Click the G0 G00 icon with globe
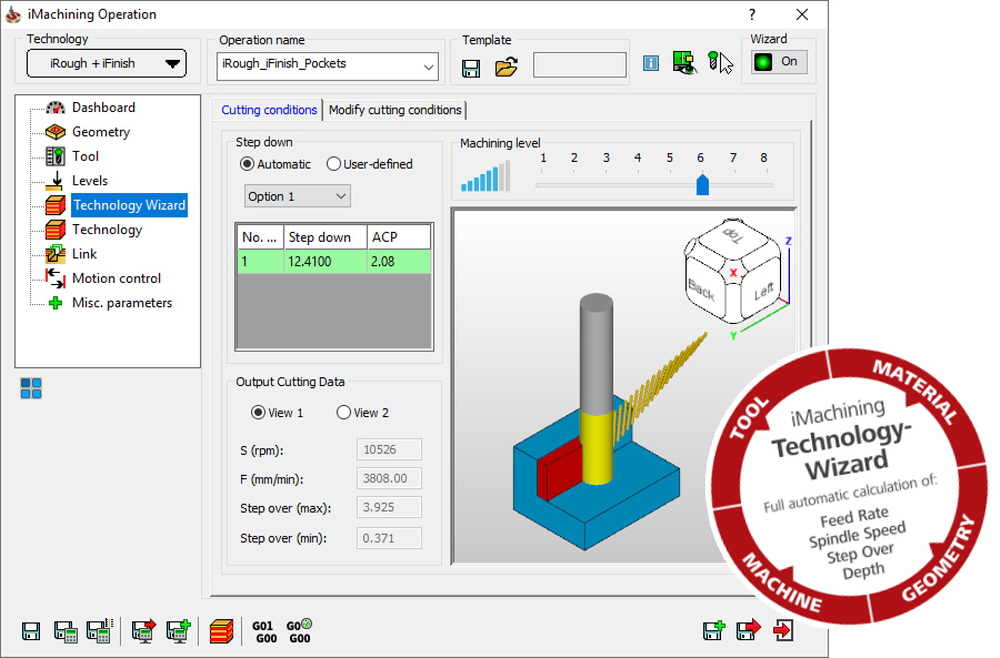Viewport: 1000px width, 658px height. 299,631
